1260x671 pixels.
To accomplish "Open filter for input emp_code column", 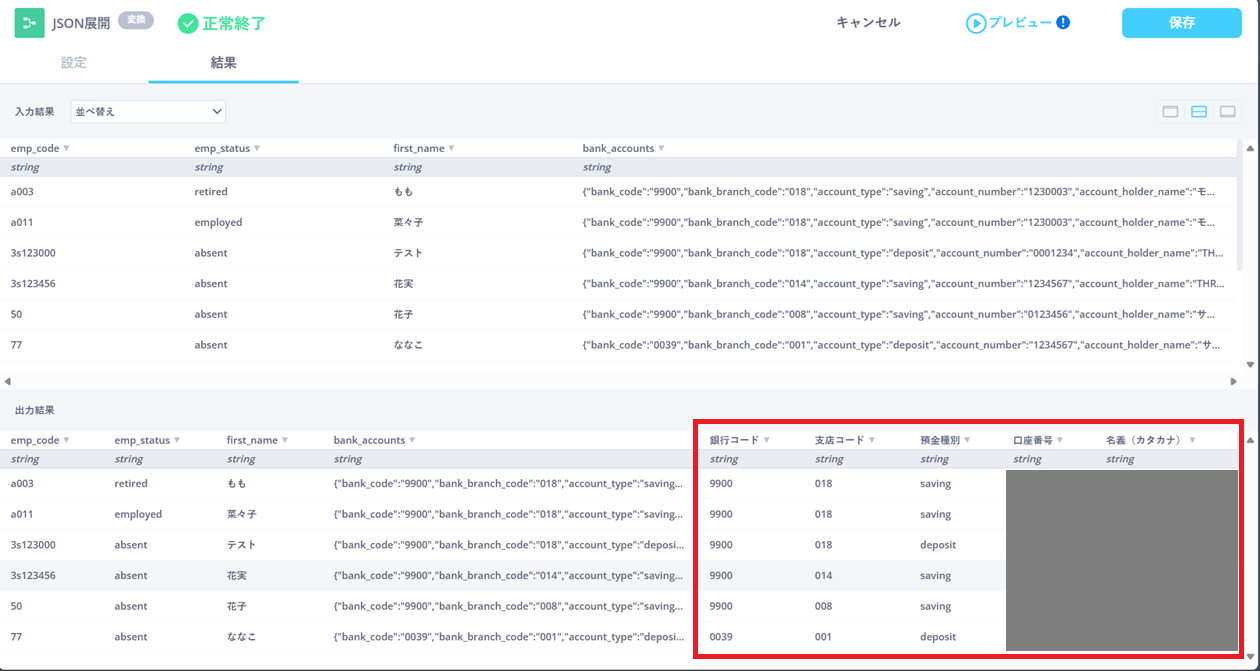I will click(x=67, y=148).
